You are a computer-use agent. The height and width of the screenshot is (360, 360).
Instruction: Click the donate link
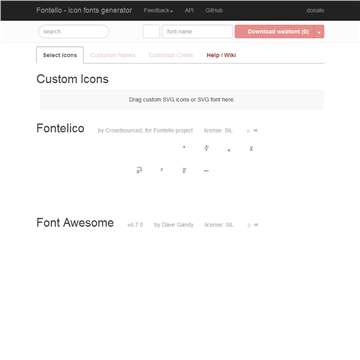[x=315, y=10]
